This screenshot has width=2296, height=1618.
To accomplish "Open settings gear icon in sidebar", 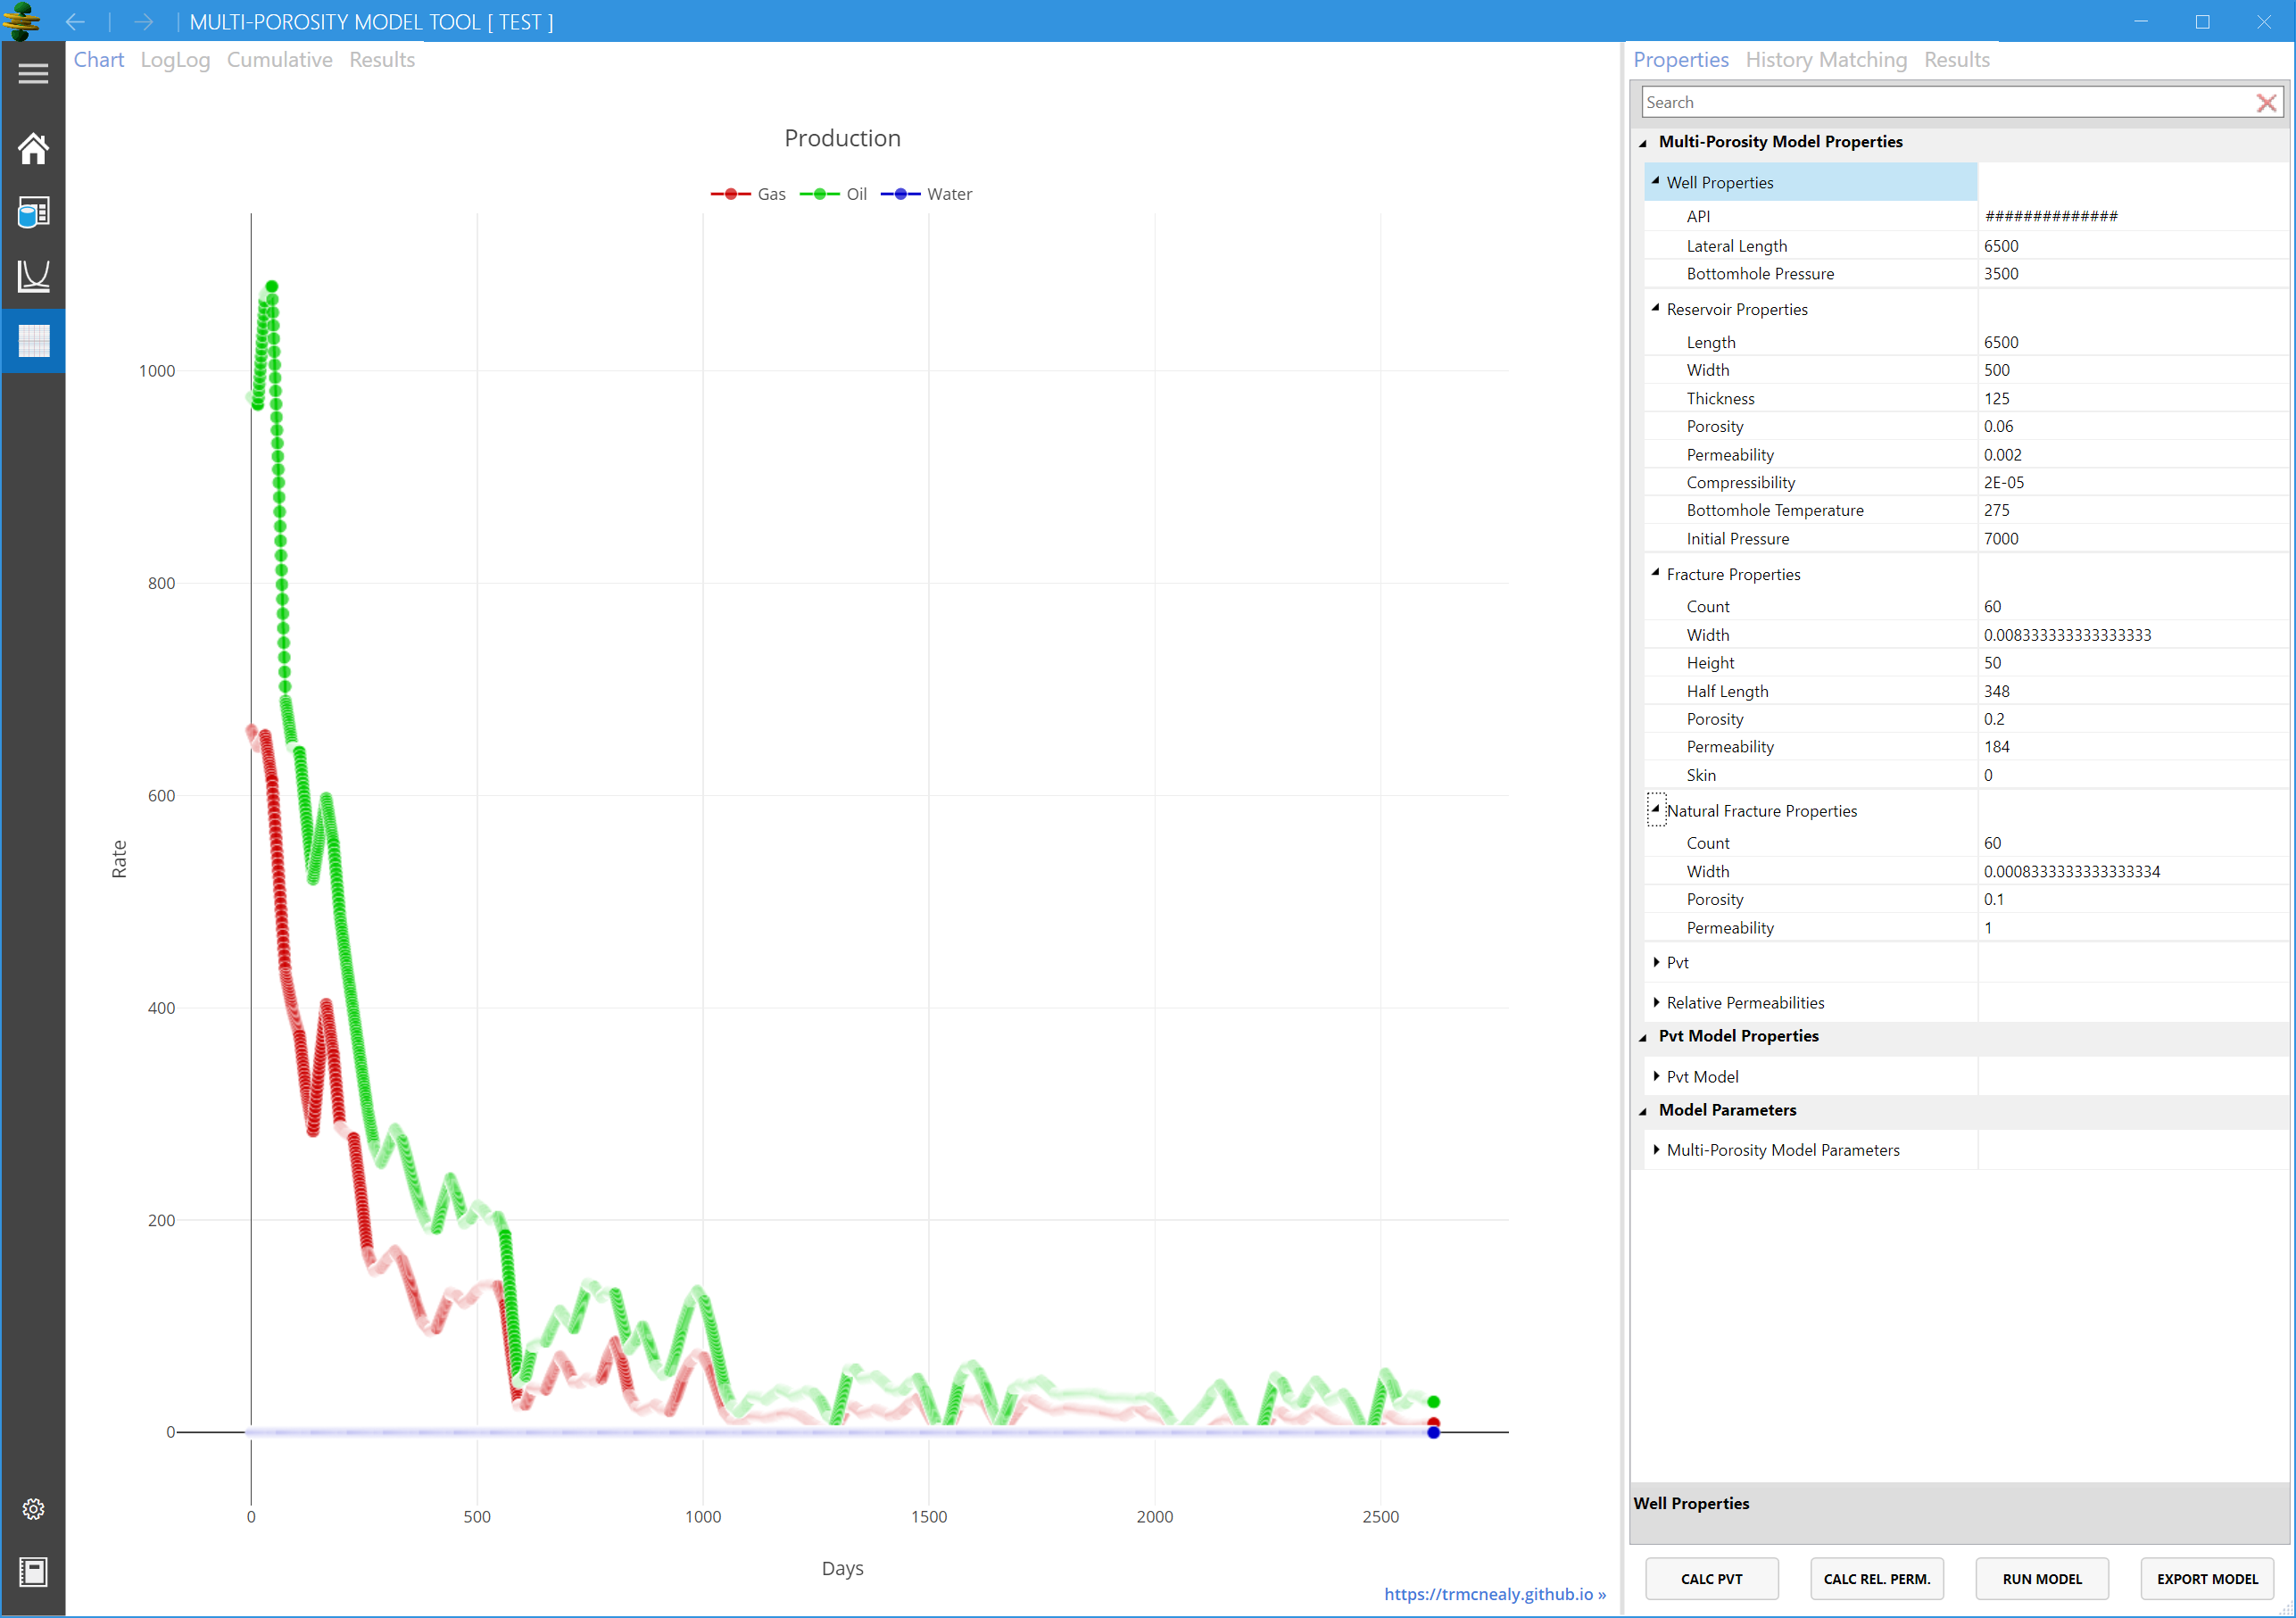I will click(x=33, y=1509).
